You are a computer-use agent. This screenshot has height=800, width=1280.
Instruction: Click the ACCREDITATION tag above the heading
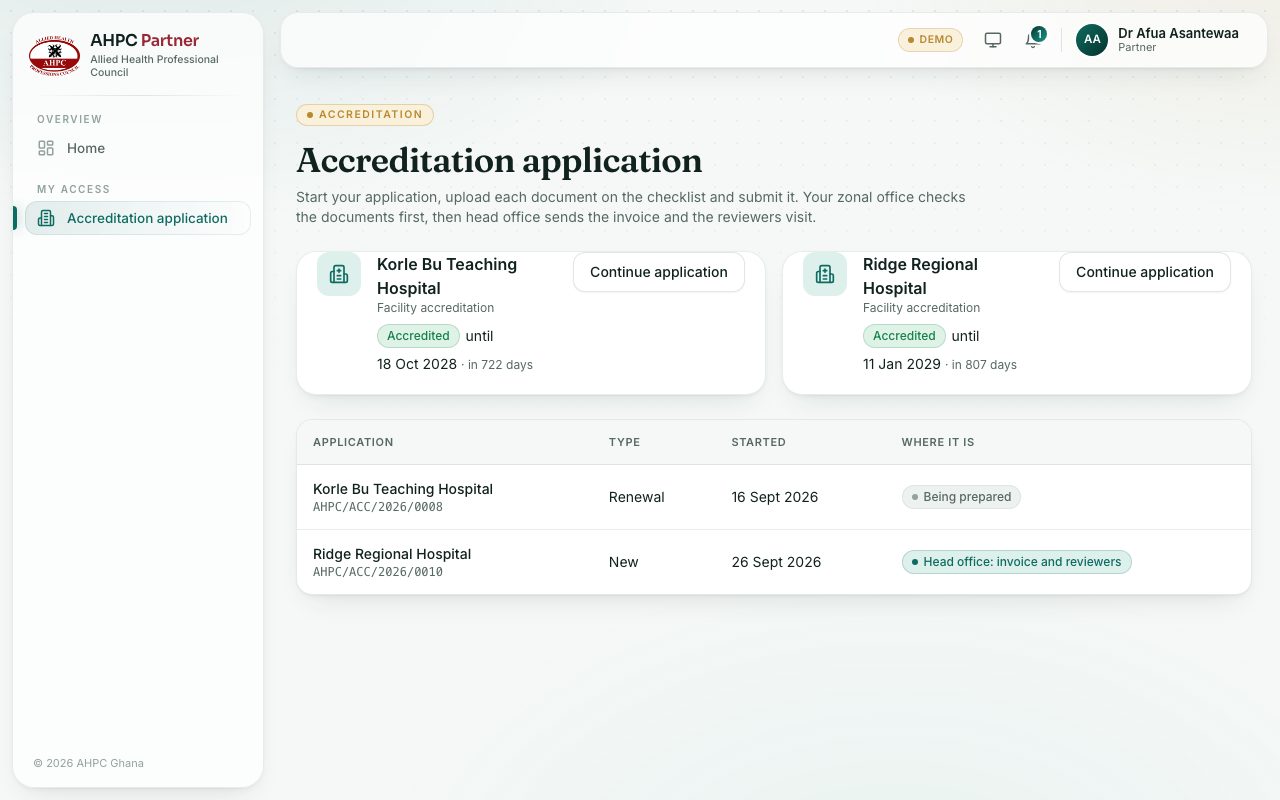point(365,115)
